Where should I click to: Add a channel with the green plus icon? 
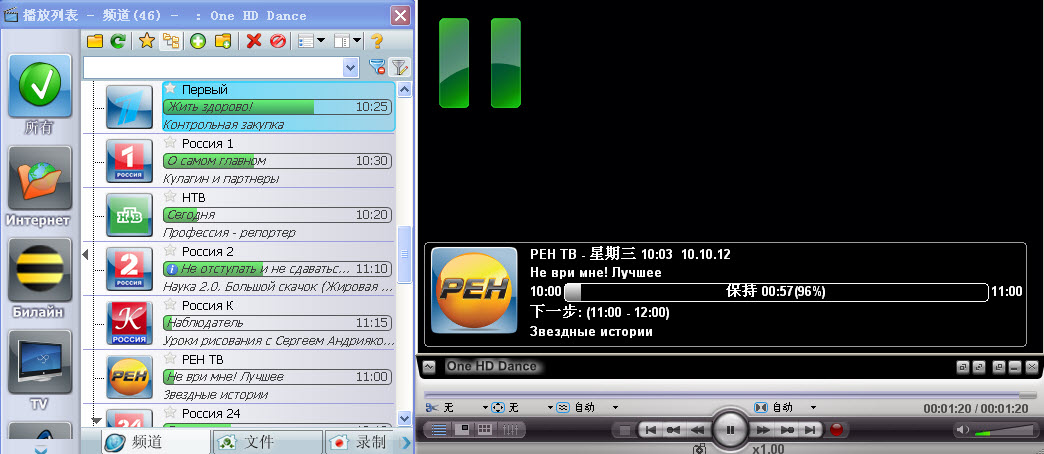coord(198,41)
